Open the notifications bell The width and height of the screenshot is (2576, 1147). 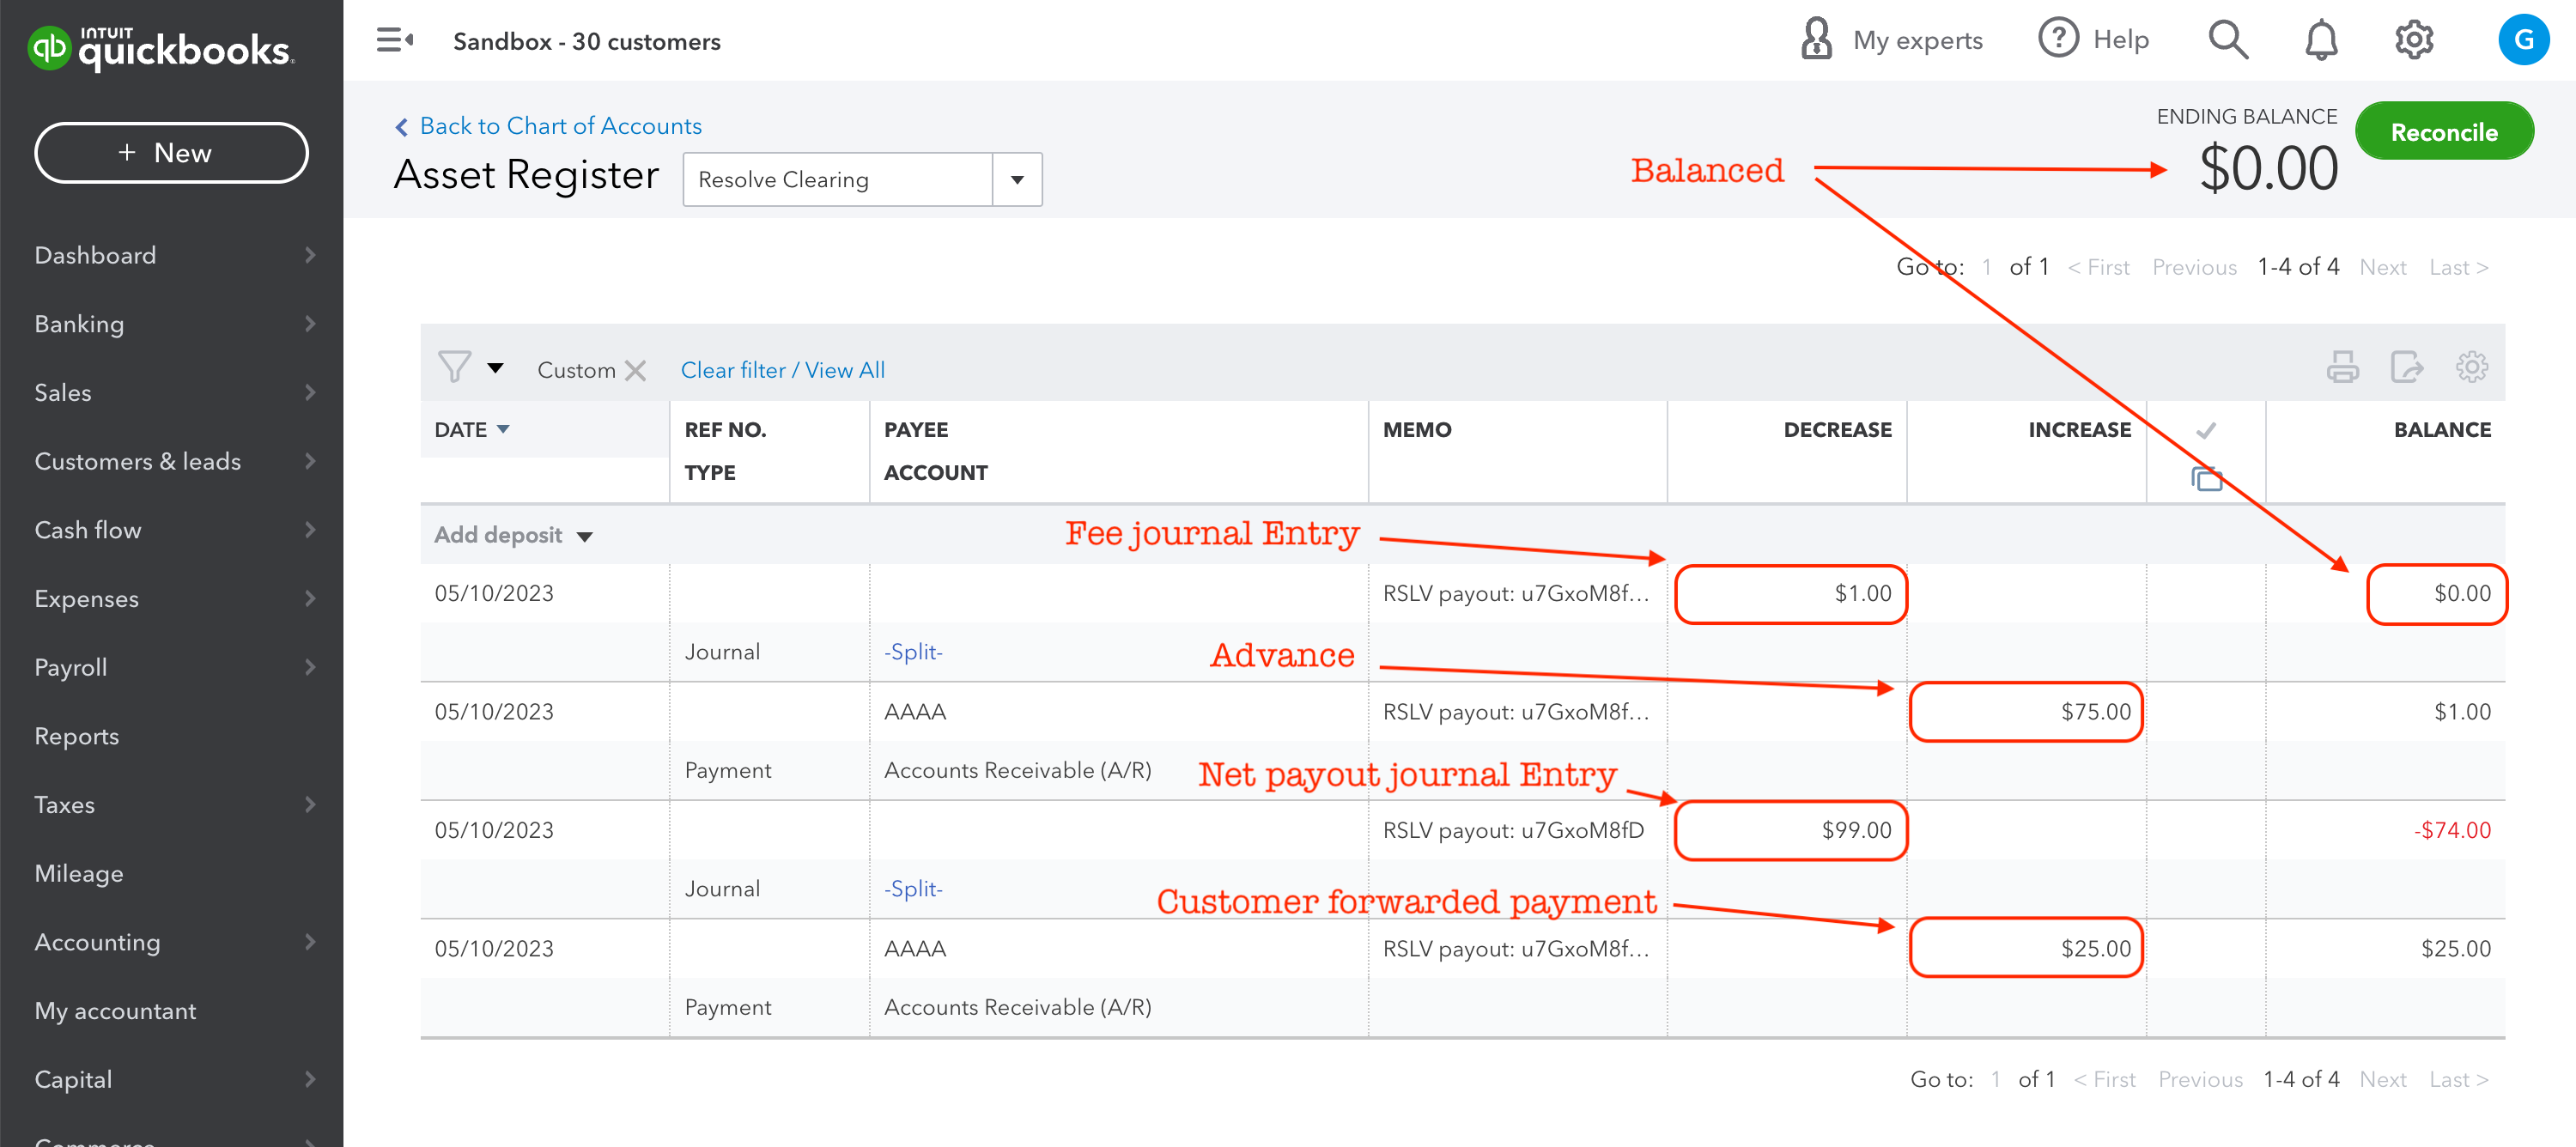click(x=2320, y=40)
